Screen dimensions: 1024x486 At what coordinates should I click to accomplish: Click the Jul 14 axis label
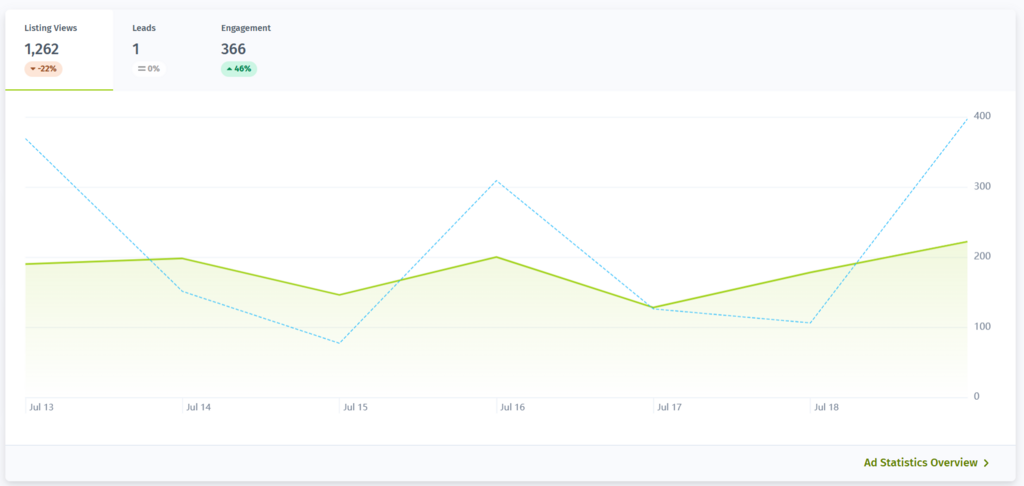point(199,407)
